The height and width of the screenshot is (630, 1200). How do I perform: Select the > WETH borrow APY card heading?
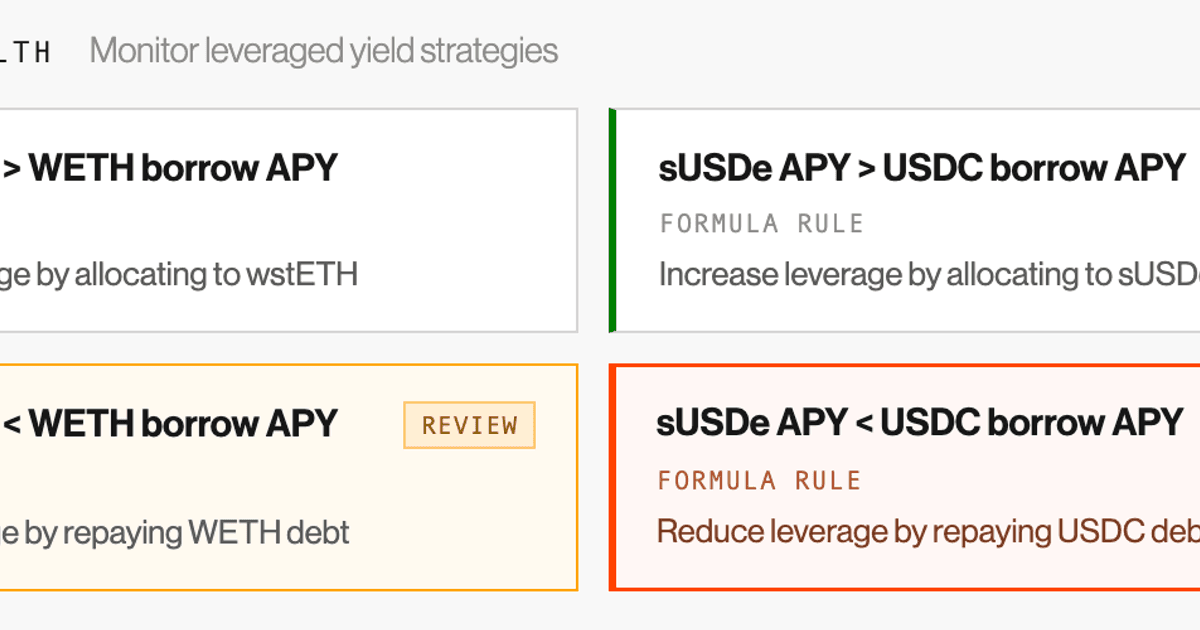170,168
